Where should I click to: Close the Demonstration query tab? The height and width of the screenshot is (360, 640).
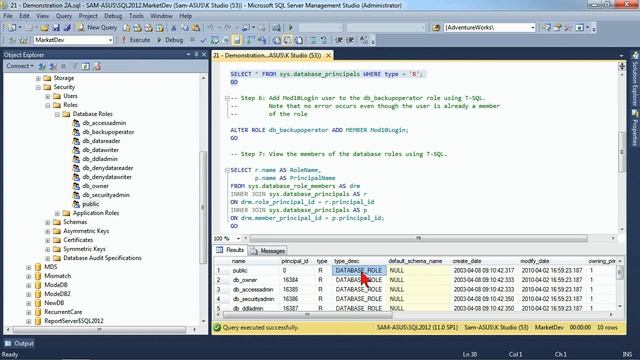(328, 55)
